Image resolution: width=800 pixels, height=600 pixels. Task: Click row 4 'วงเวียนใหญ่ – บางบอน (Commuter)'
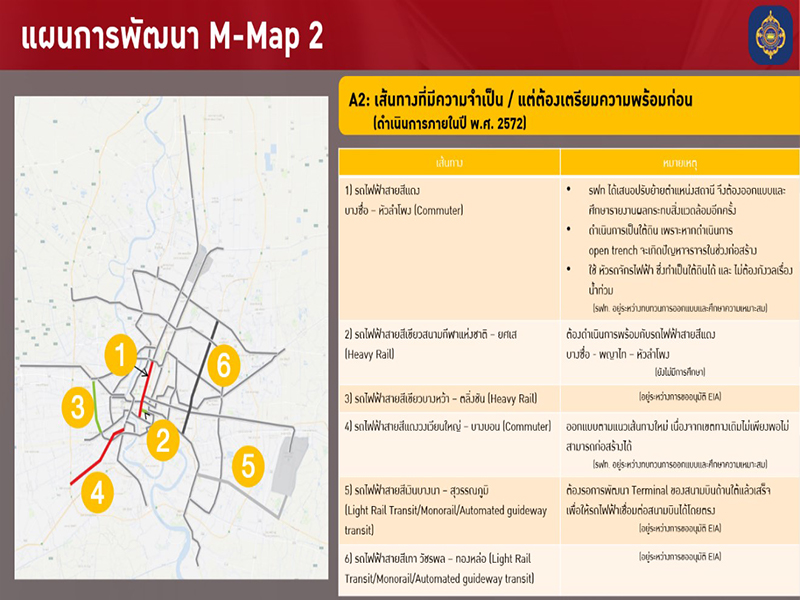(x=446, y=428)
